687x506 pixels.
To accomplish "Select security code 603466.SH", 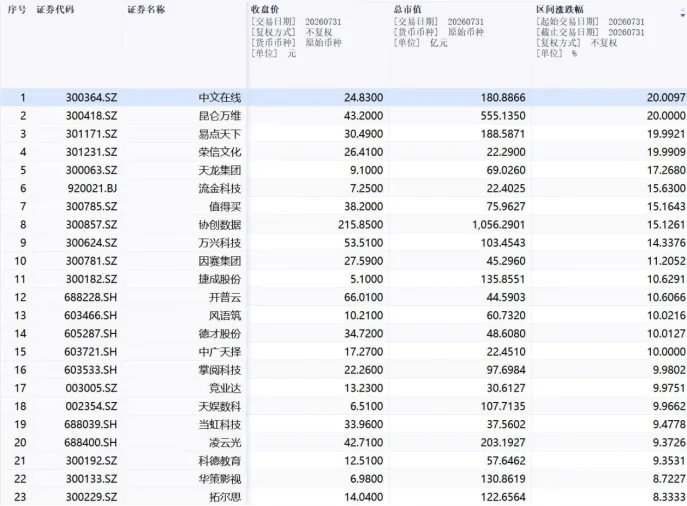I will point(91,315).
